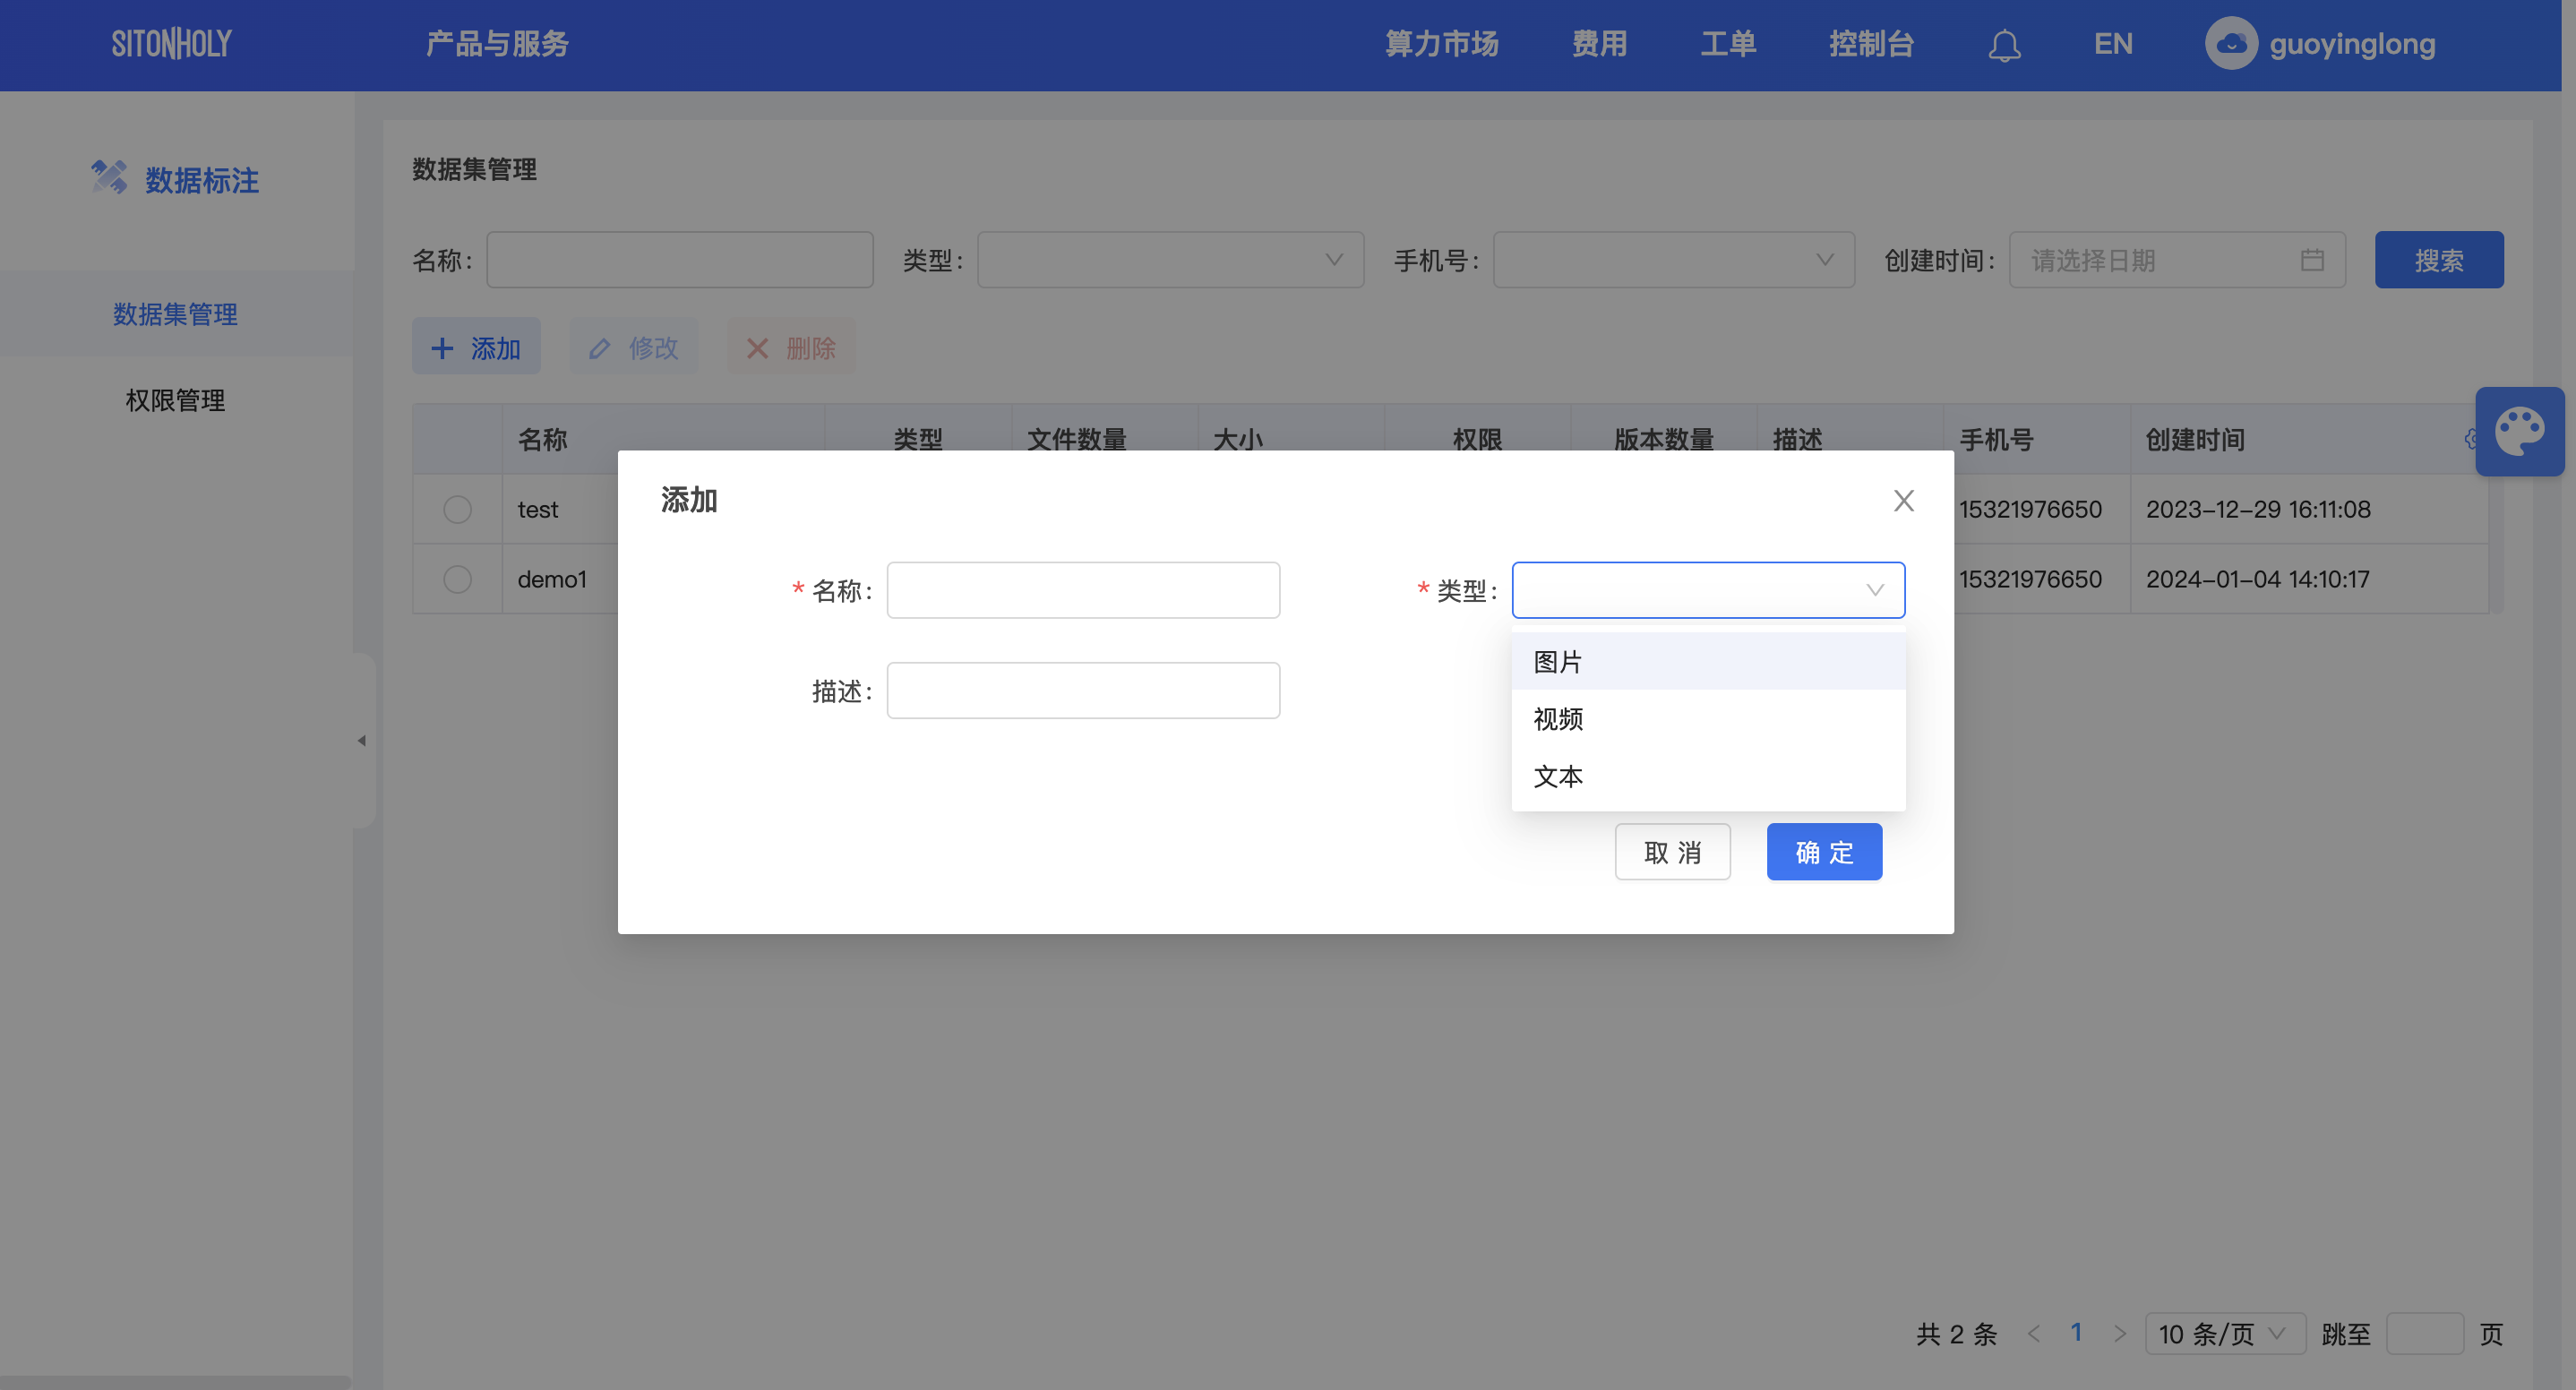
Task: Close the 添加 dialog with X
Action: [x=1903, y=500]
